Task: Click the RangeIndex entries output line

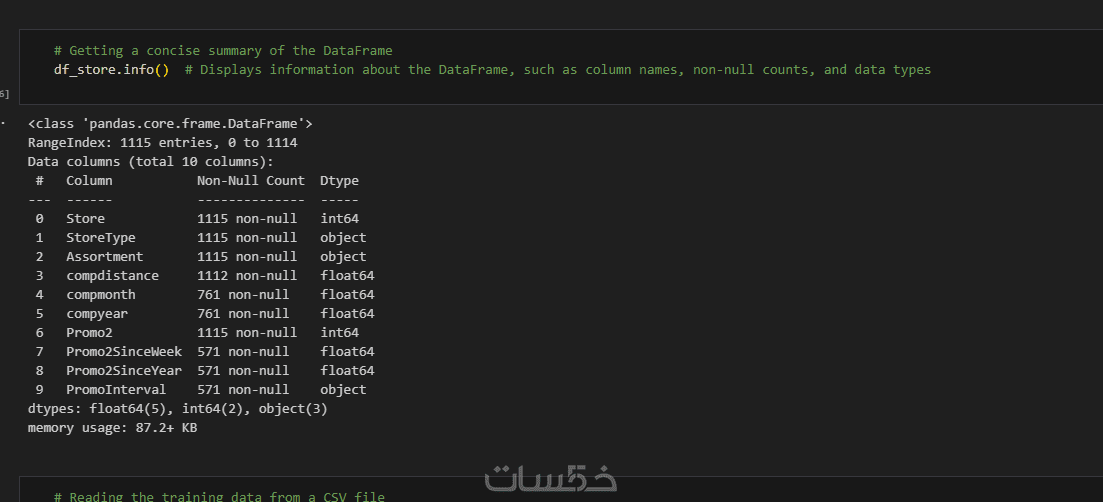Action: (x=162, y=143)
